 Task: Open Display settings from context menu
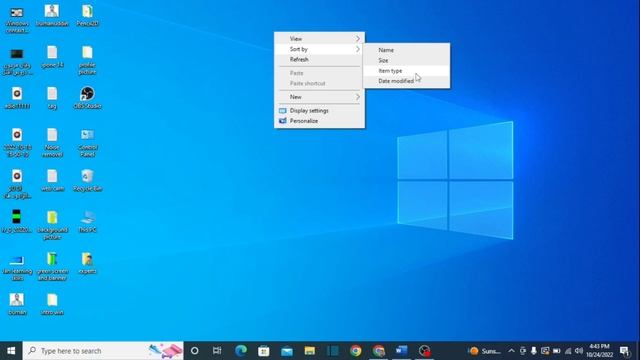tap(320, 111)
